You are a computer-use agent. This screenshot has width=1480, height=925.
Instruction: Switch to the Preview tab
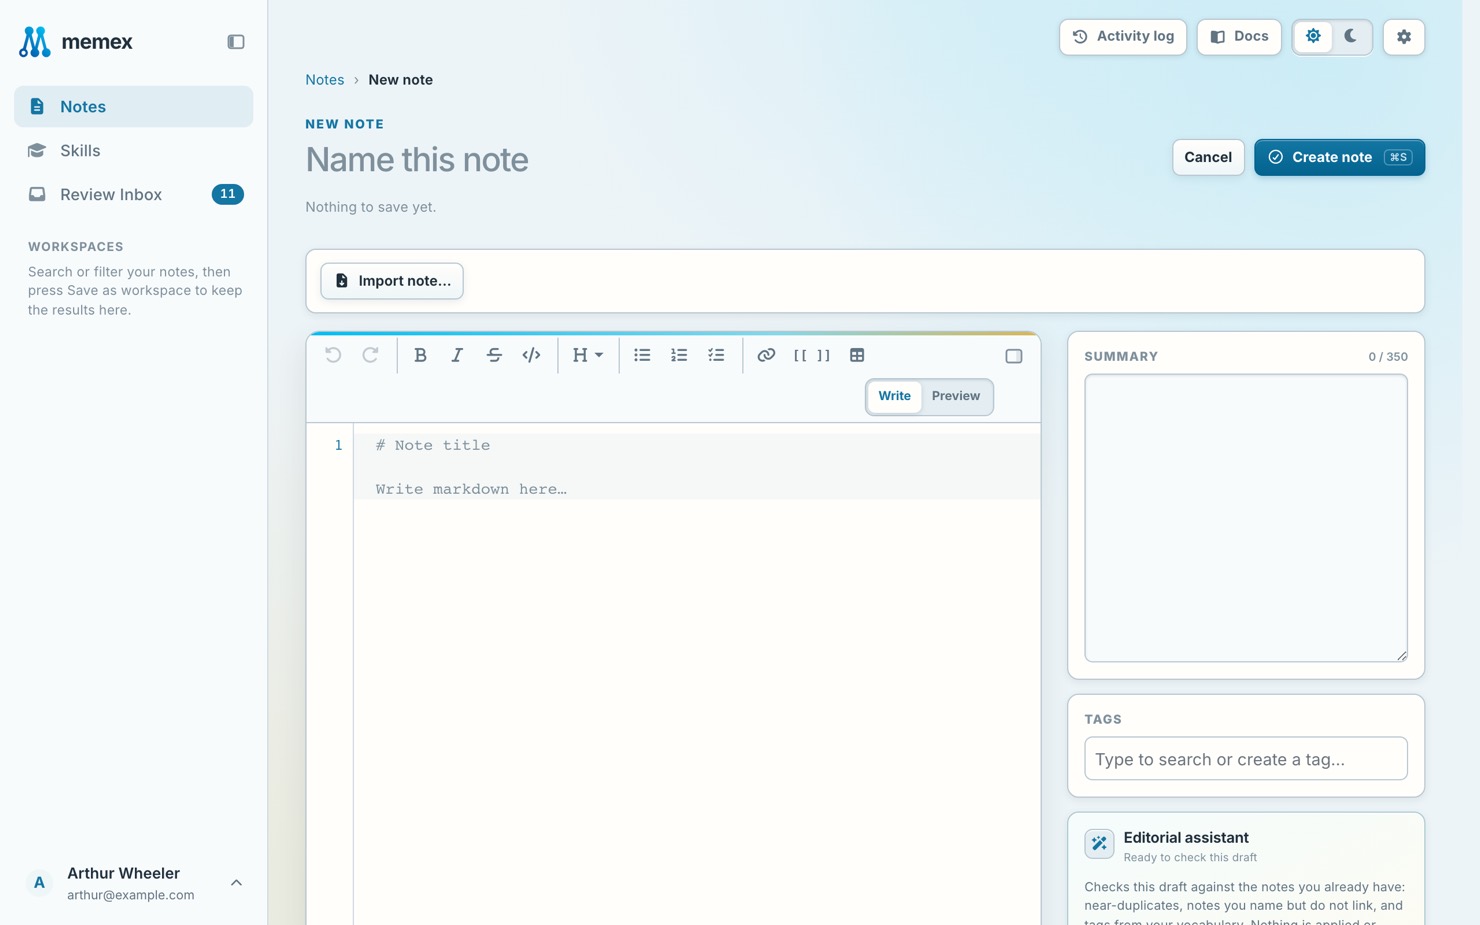pos(956,396)
